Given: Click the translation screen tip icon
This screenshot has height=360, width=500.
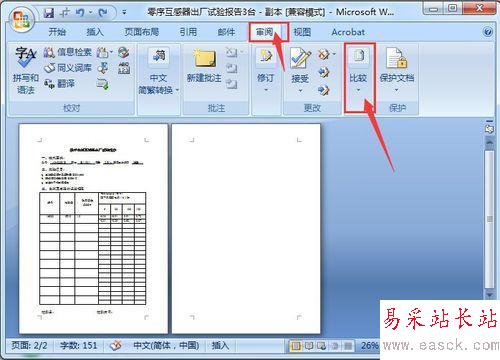Looking at the screenshot, I should pos(102,52).
